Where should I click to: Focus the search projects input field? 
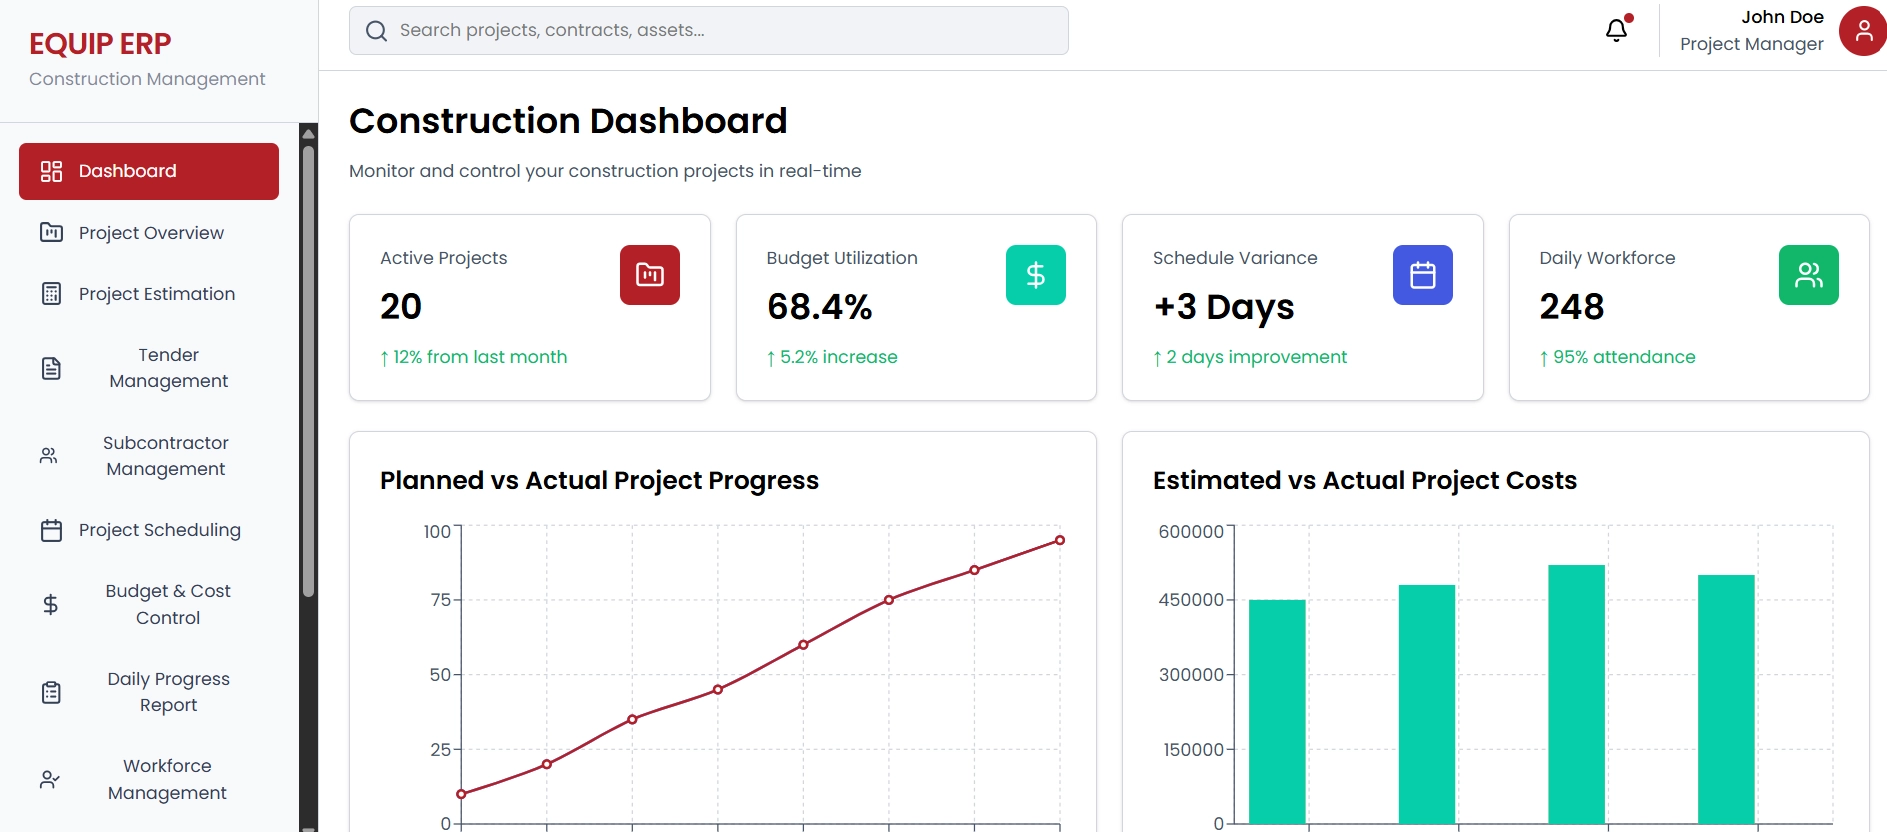720,31
